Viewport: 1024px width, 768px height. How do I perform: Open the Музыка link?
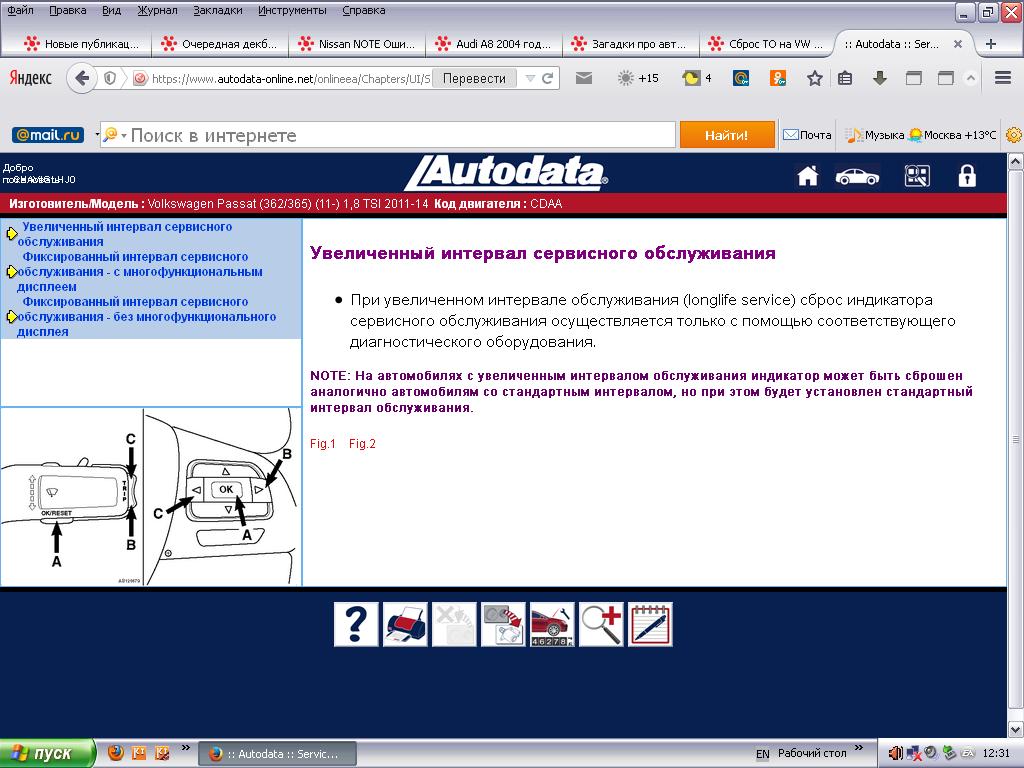(875, 135)
